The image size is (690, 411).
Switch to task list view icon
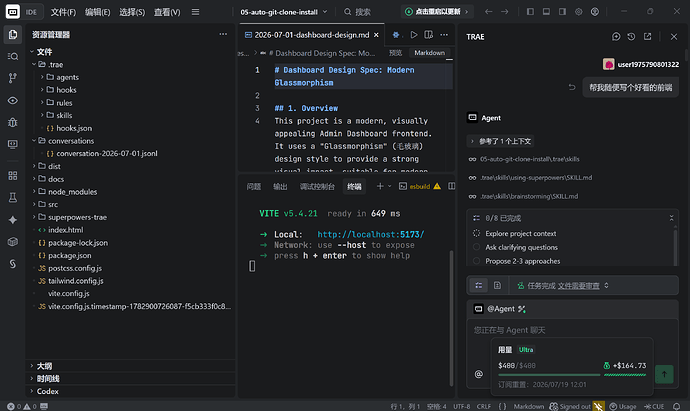[479, 286]
